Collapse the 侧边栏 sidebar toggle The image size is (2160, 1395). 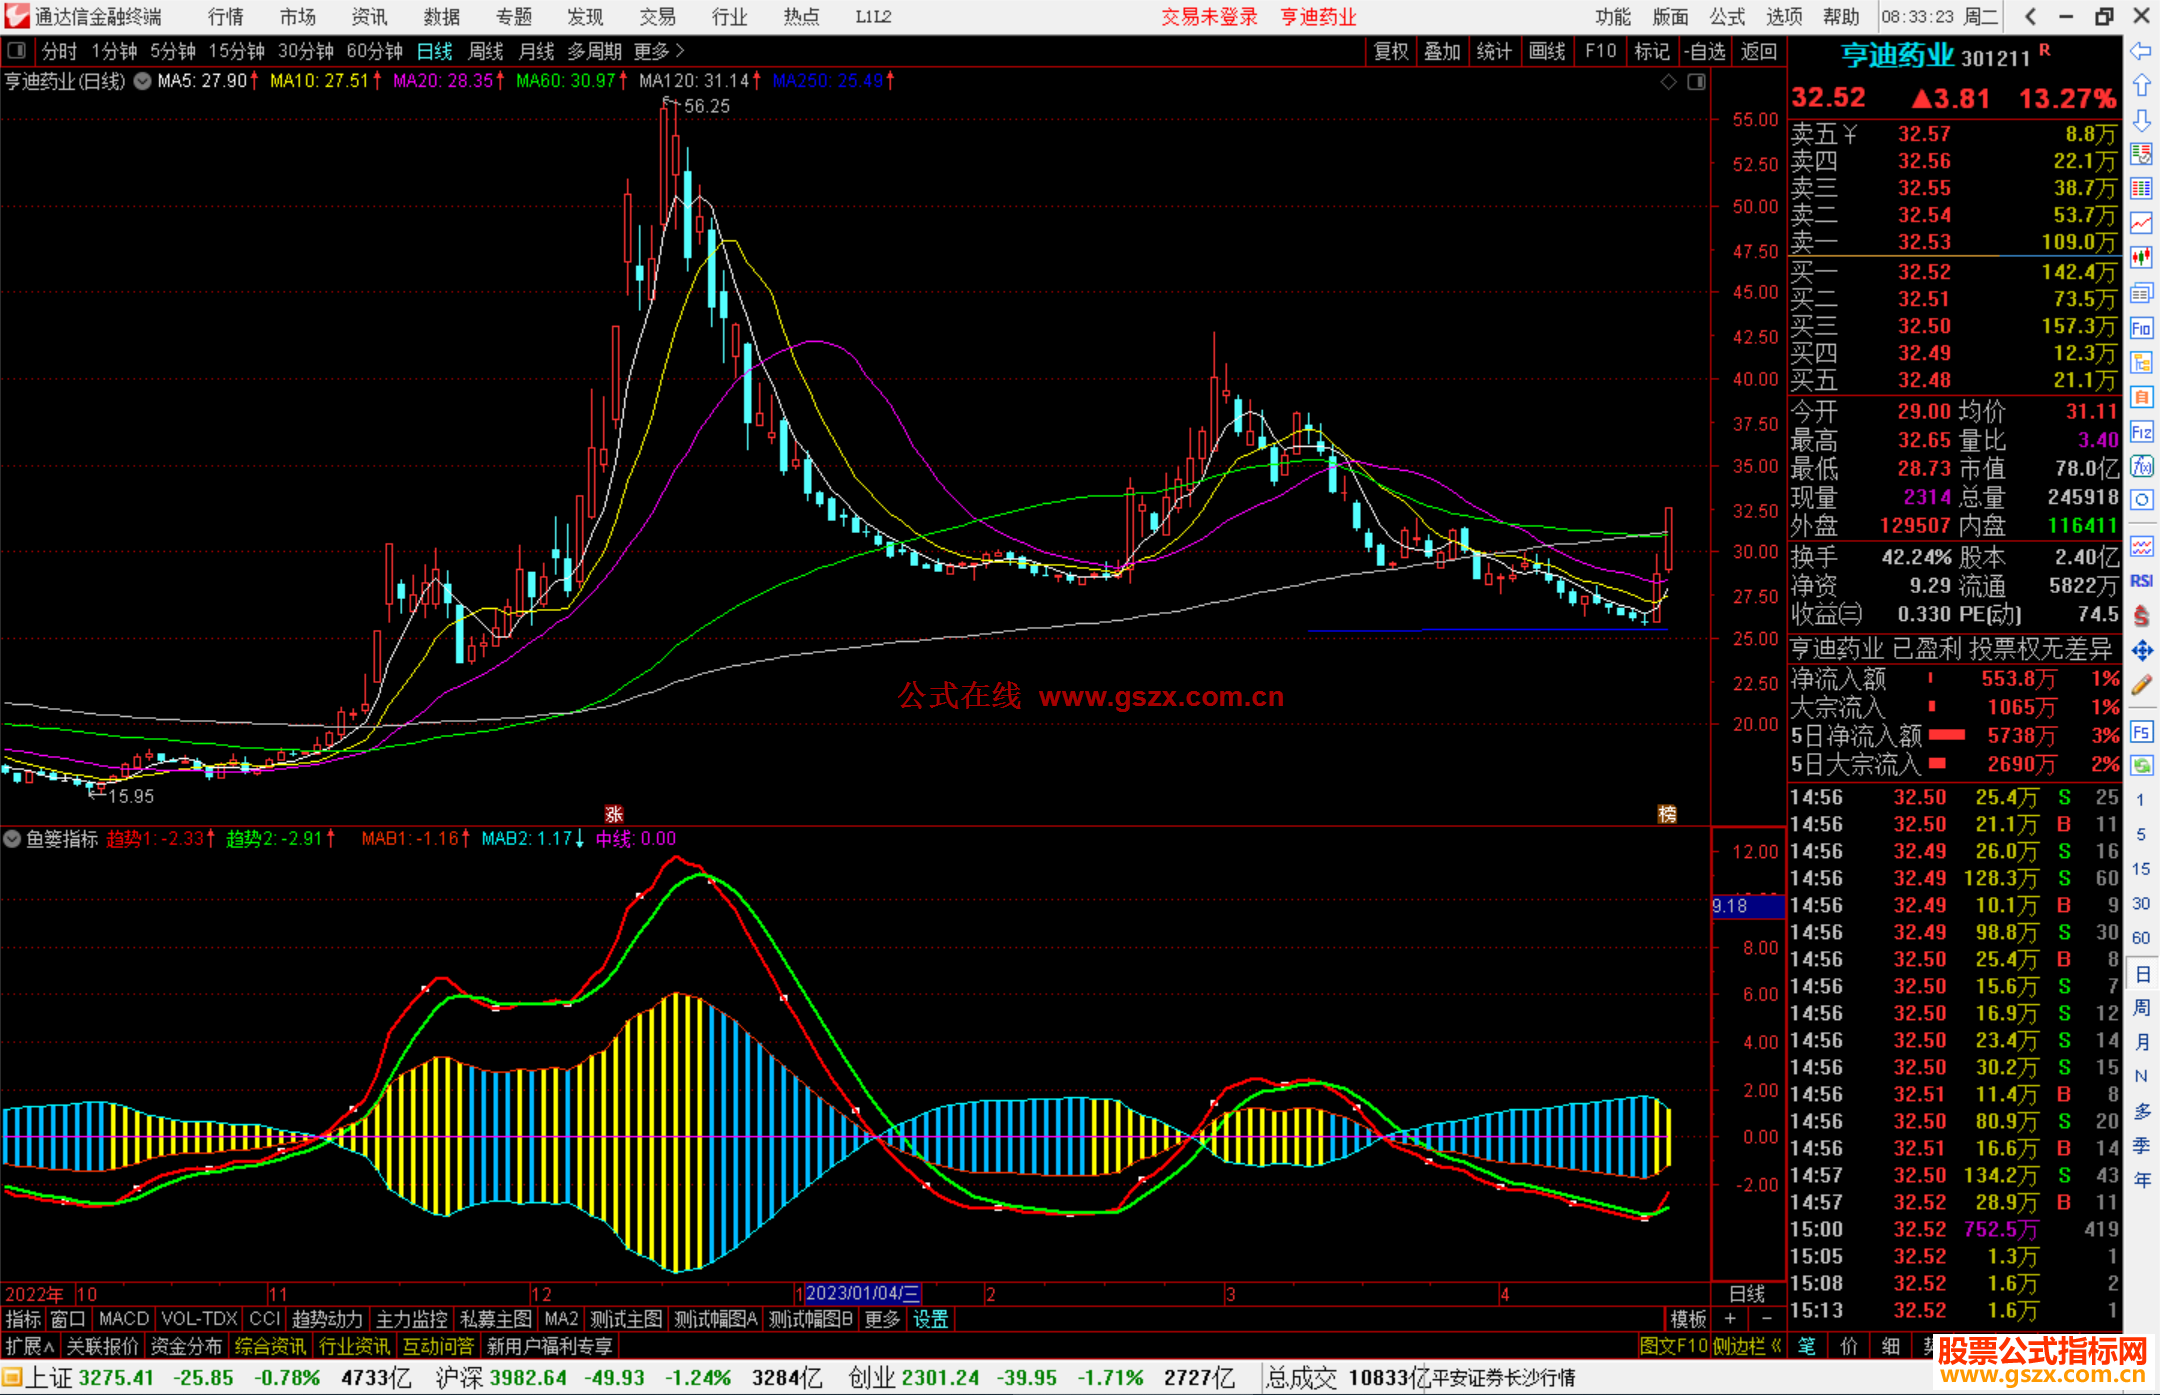1747,1346
